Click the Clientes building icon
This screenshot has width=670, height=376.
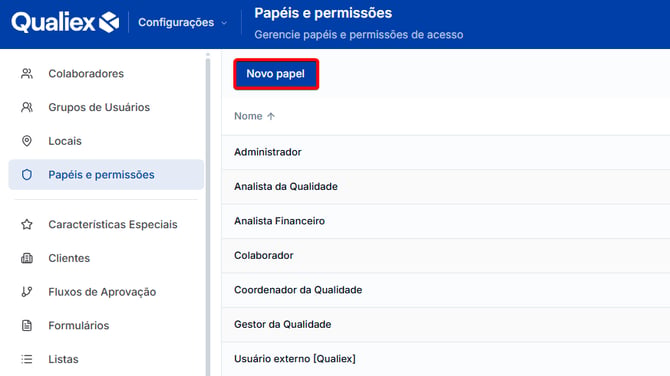click(x=27, y=258)
